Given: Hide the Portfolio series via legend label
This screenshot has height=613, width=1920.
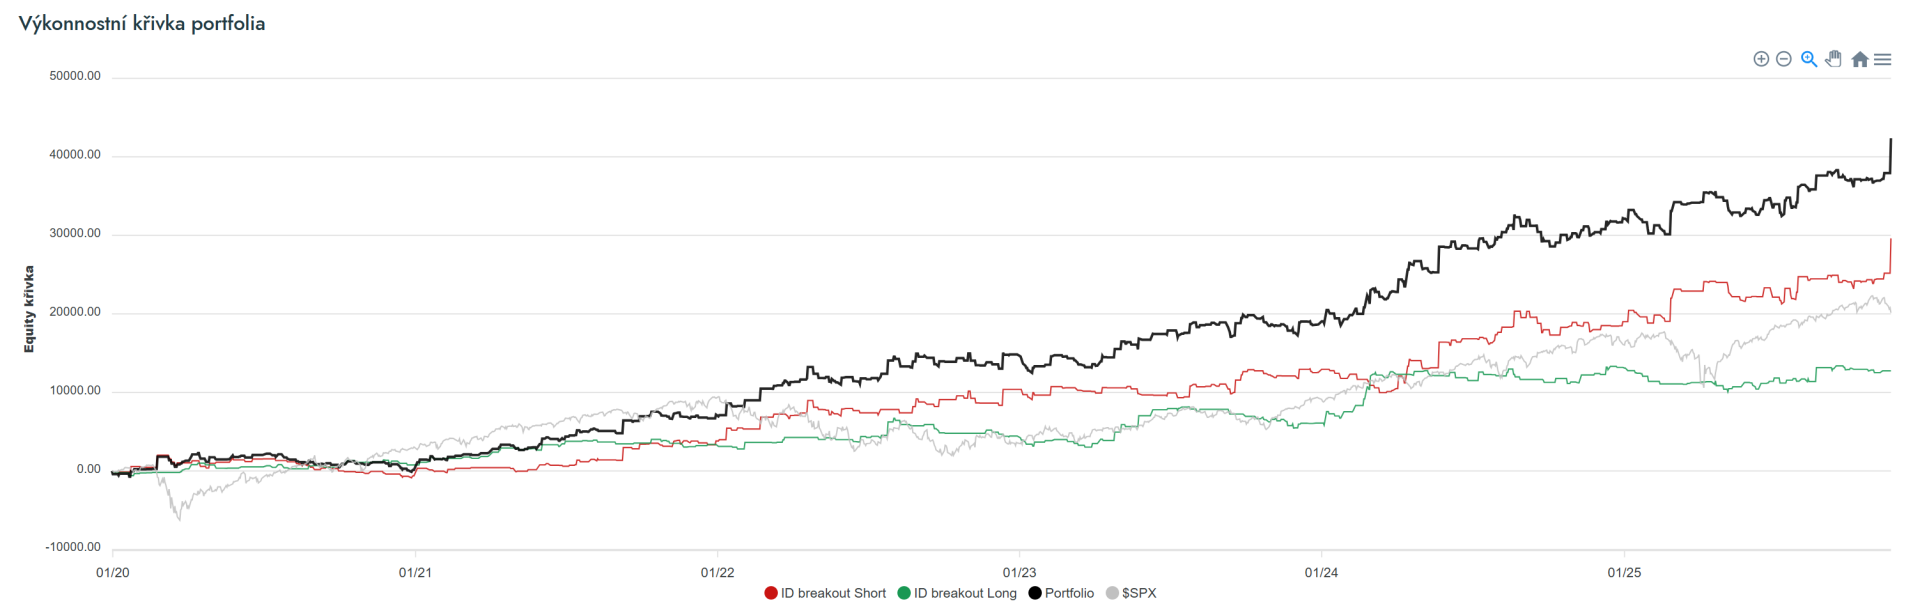Looking at the screenshot, I should point(1069,593).
